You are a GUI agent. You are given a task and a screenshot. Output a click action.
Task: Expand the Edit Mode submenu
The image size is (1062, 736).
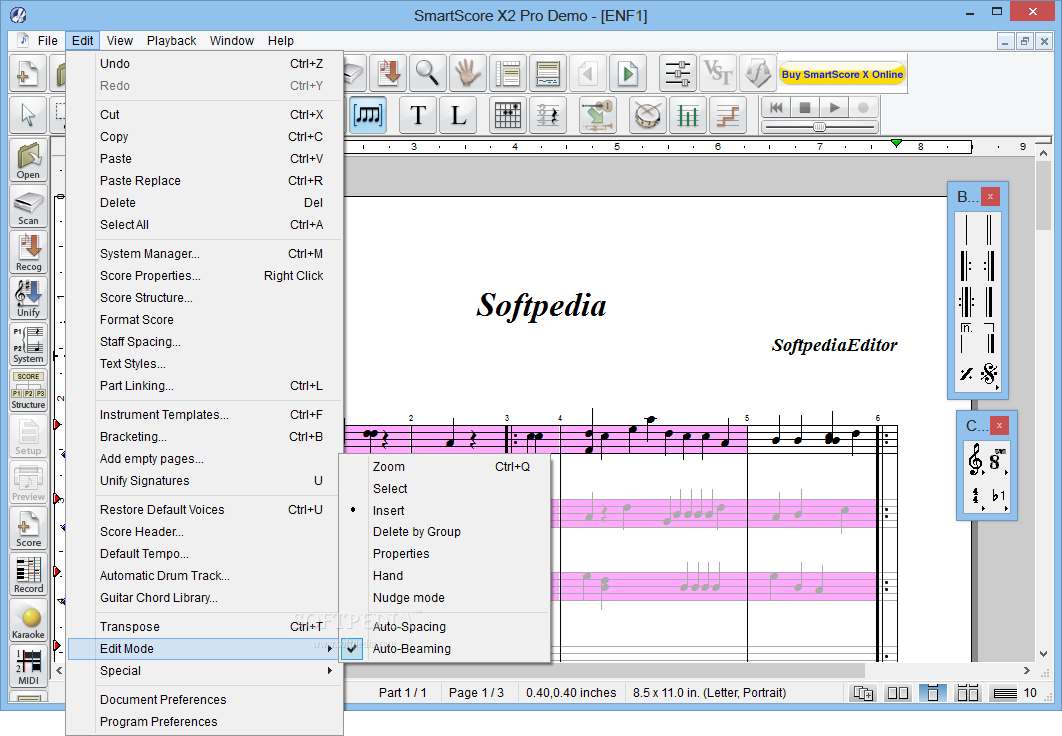[x=204, y=649]
